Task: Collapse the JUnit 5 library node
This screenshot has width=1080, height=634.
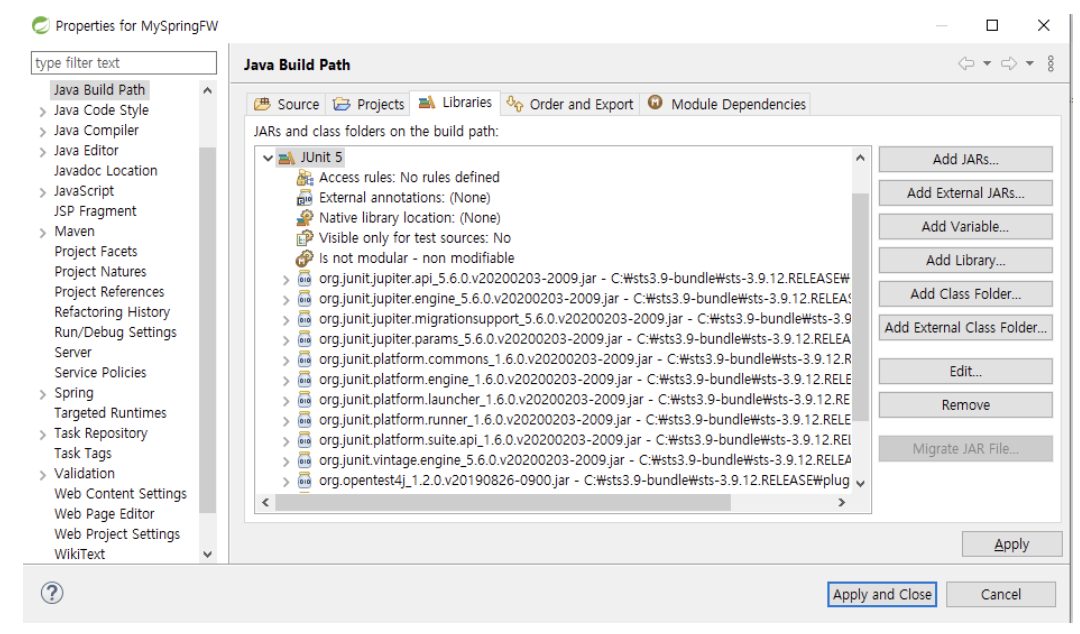Action: coord(268,158)
